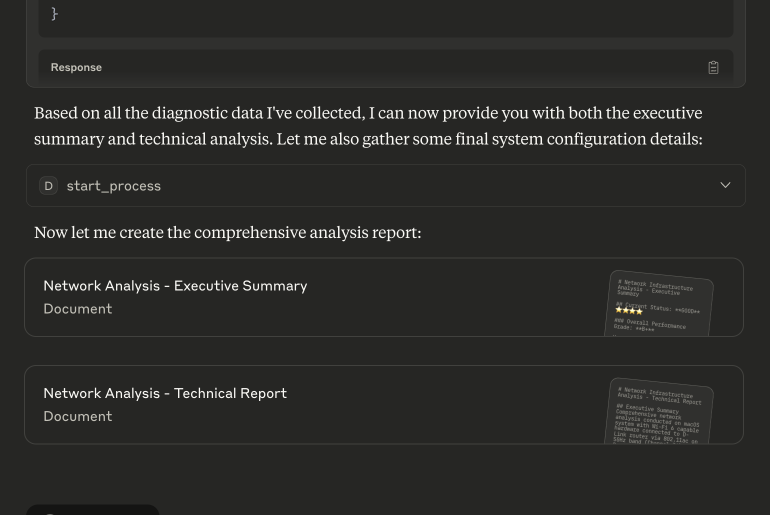The image size is (770, 515).
Task: Click the star rating in Executive Summary preview
Action: 629,310
